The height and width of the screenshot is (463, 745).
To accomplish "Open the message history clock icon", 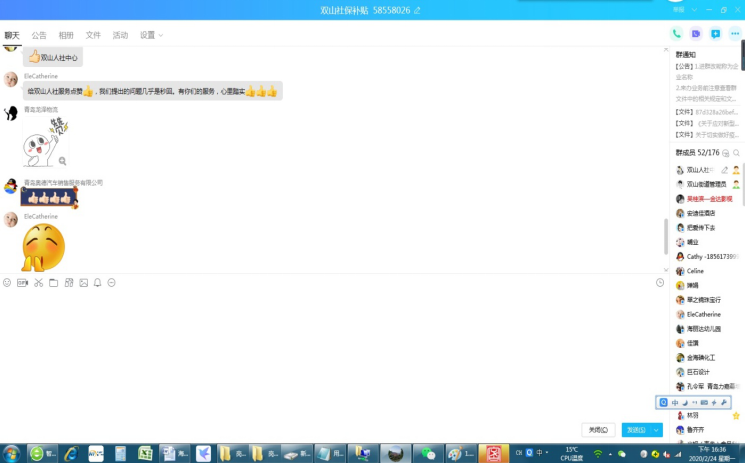I will [660, 283].
